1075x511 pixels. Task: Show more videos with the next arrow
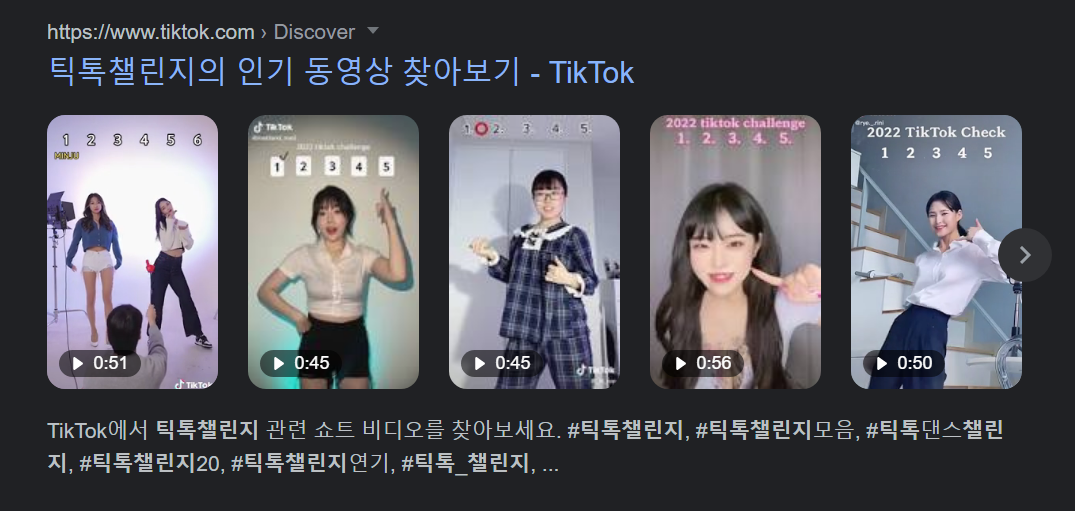pyautogui.click(x=1024, y=255)
